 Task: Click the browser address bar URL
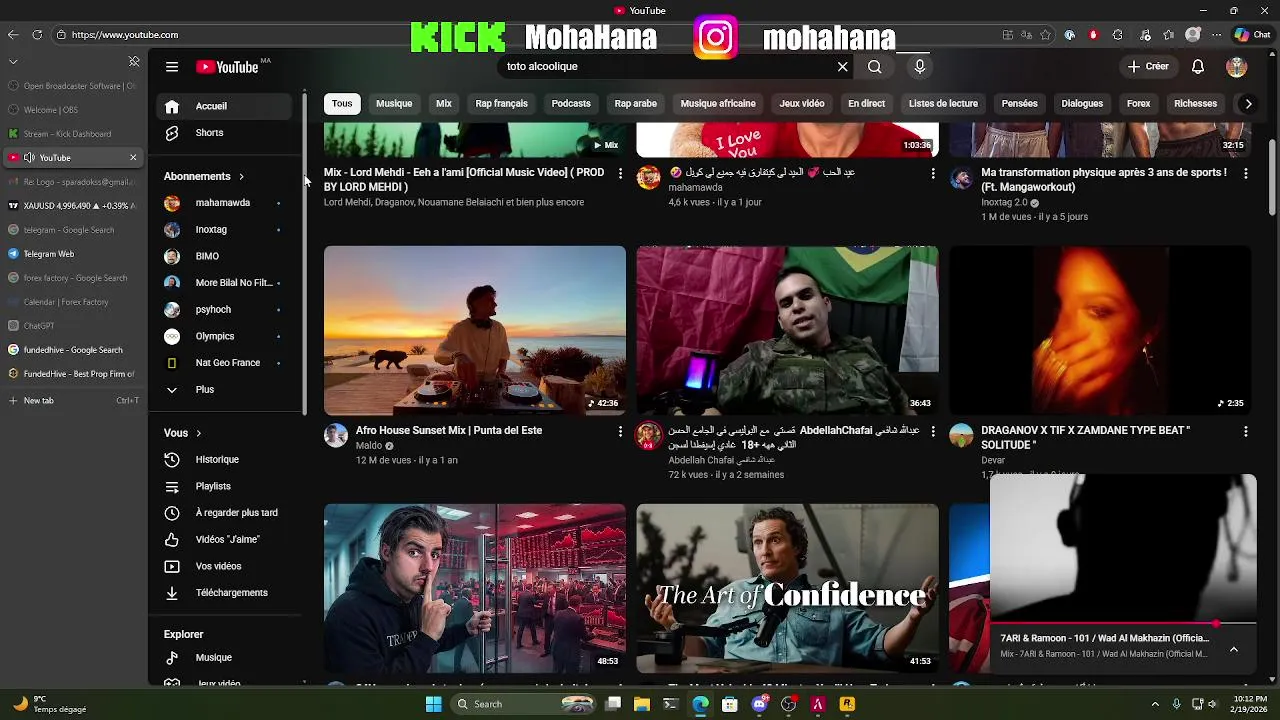pos(125,35)
